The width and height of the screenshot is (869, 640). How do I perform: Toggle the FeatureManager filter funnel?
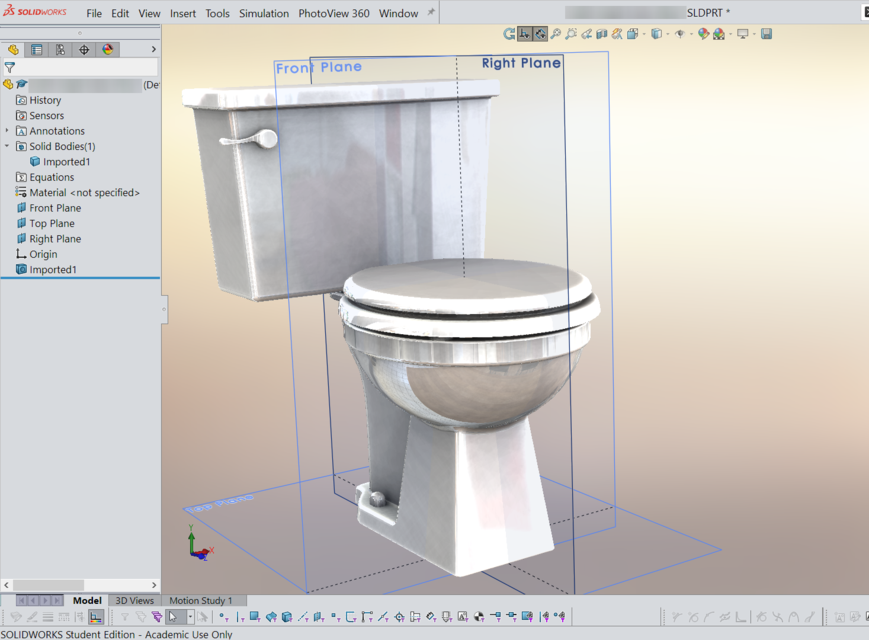[x=10, y=69]
